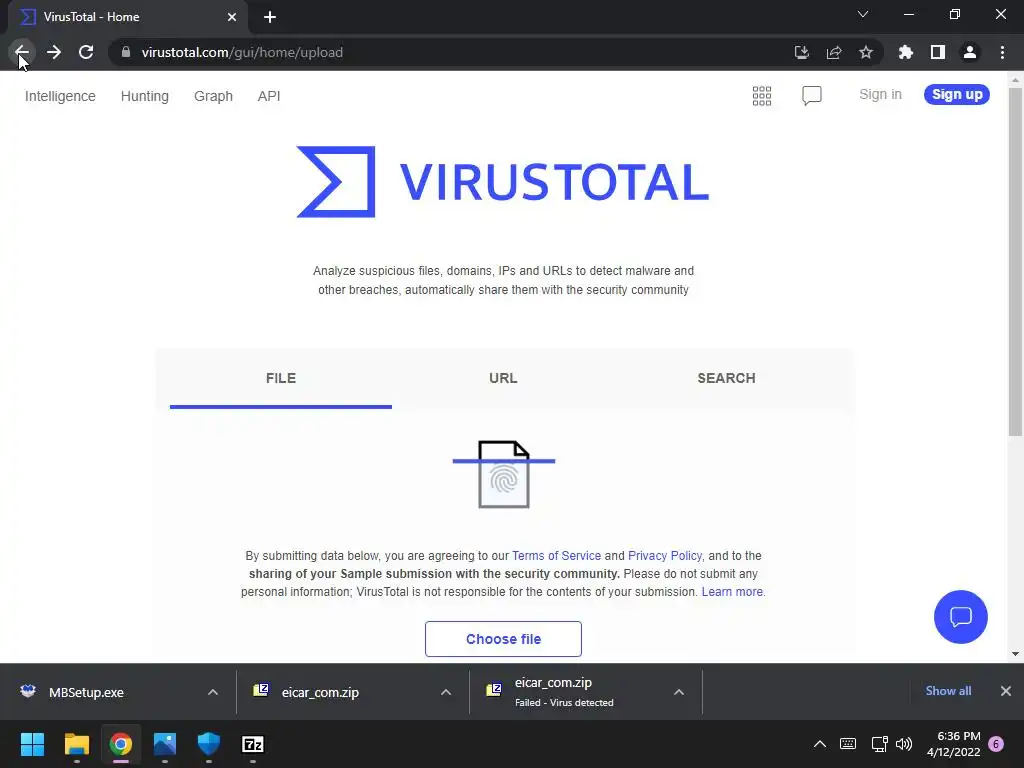Click the Choose file button
Screen dimensions: 1024x768
(503, 639)
